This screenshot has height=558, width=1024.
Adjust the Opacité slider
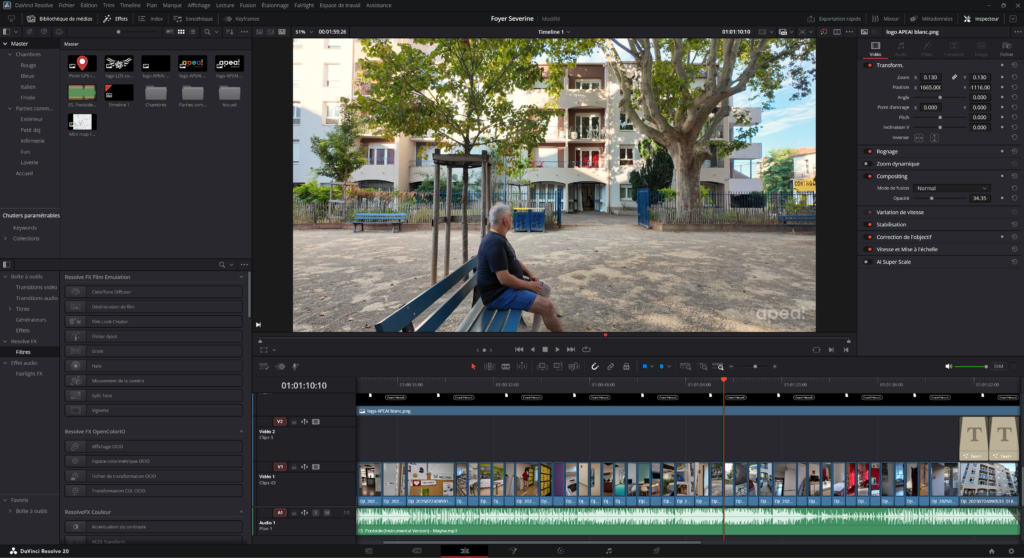pos(932,198)
